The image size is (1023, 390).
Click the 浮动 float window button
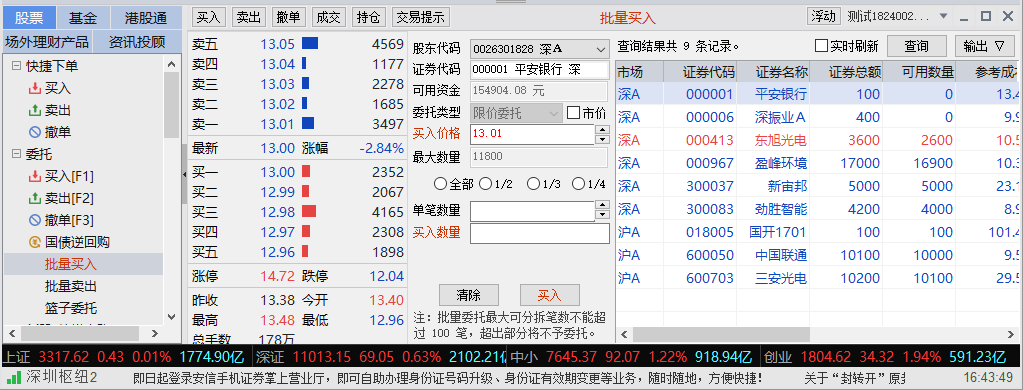point(824,16)
